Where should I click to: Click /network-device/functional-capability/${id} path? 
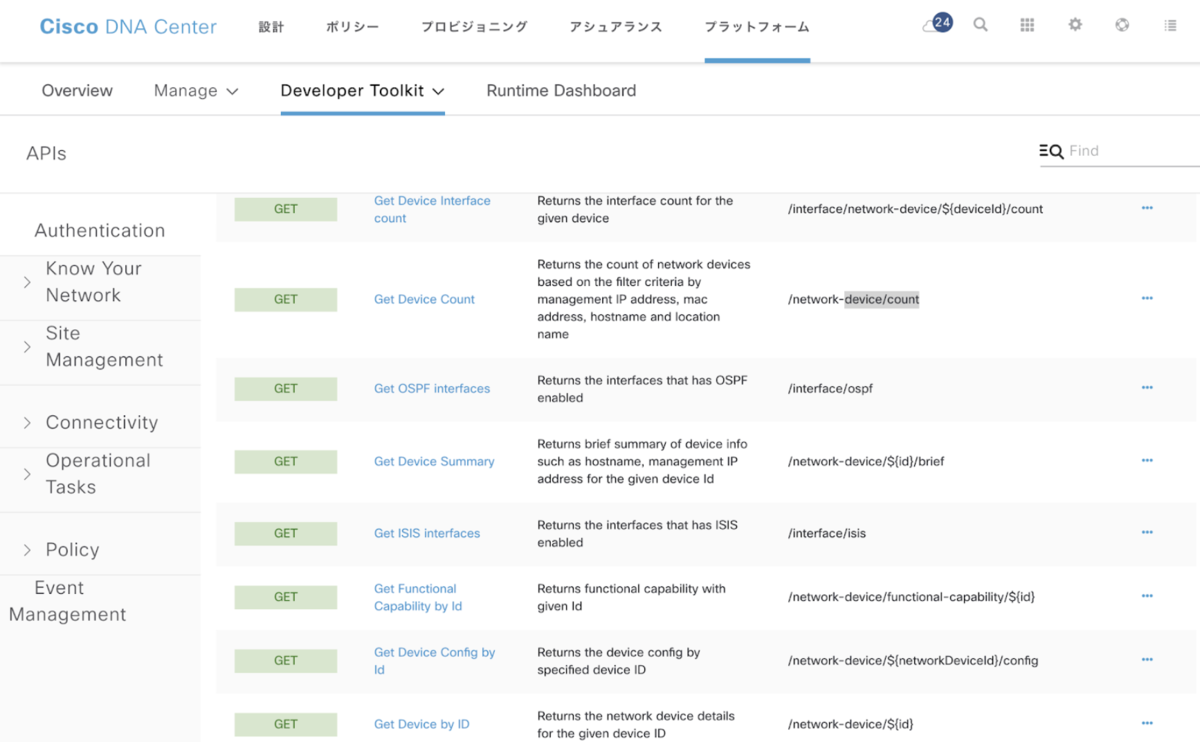click(911, 596)
